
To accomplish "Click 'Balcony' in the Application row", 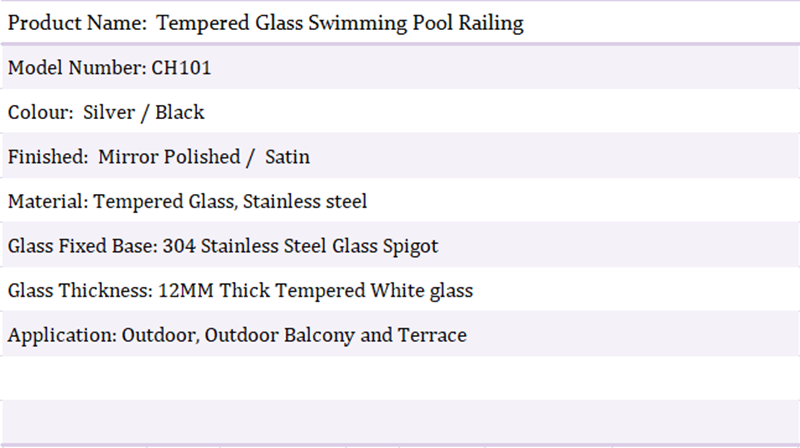I will 319,336.
